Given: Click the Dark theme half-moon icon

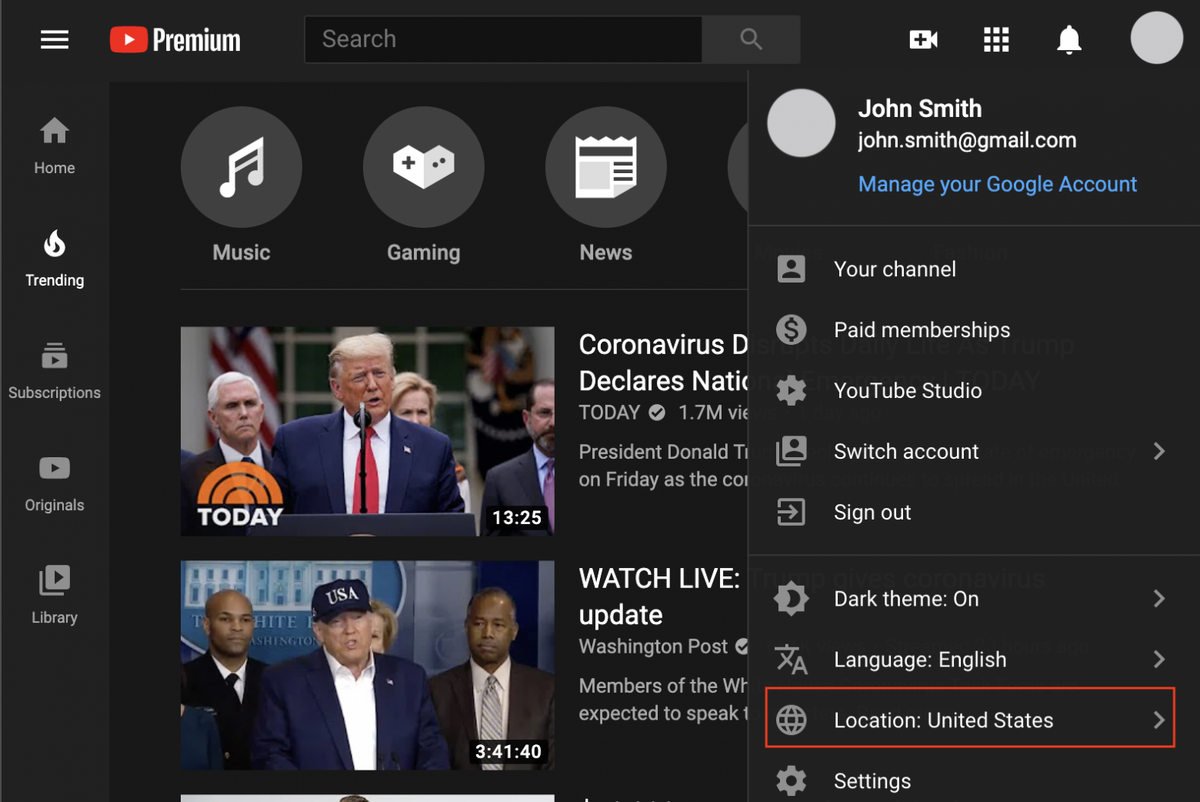Looking at the screenshot, I should coord(791,599).
